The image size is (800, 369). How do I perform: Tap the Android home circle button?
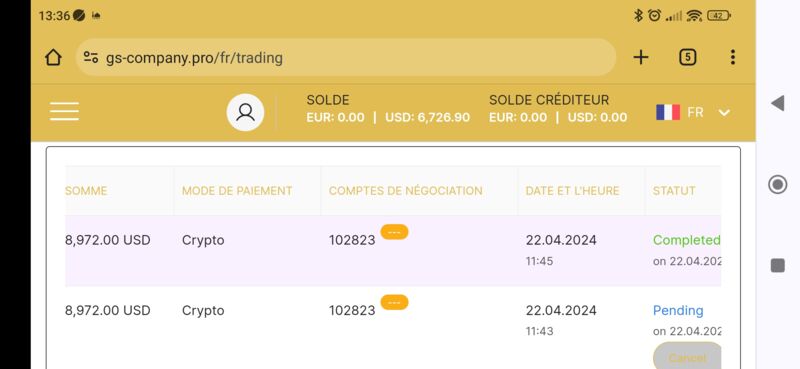coord(778,184)
